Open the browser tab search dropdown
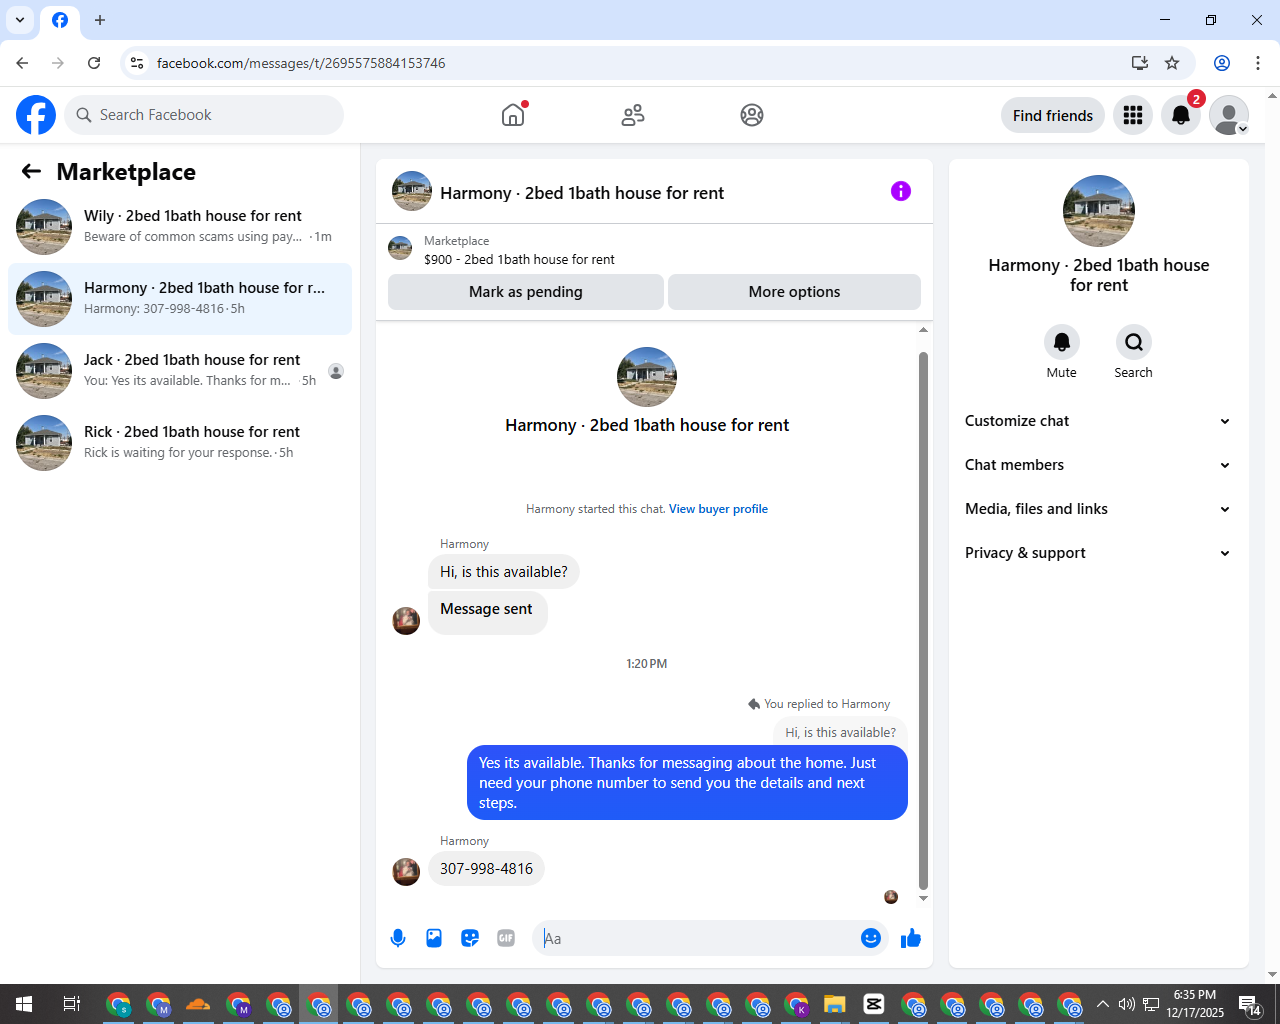The image size is (1280, 1024). (x=20, y=20)
